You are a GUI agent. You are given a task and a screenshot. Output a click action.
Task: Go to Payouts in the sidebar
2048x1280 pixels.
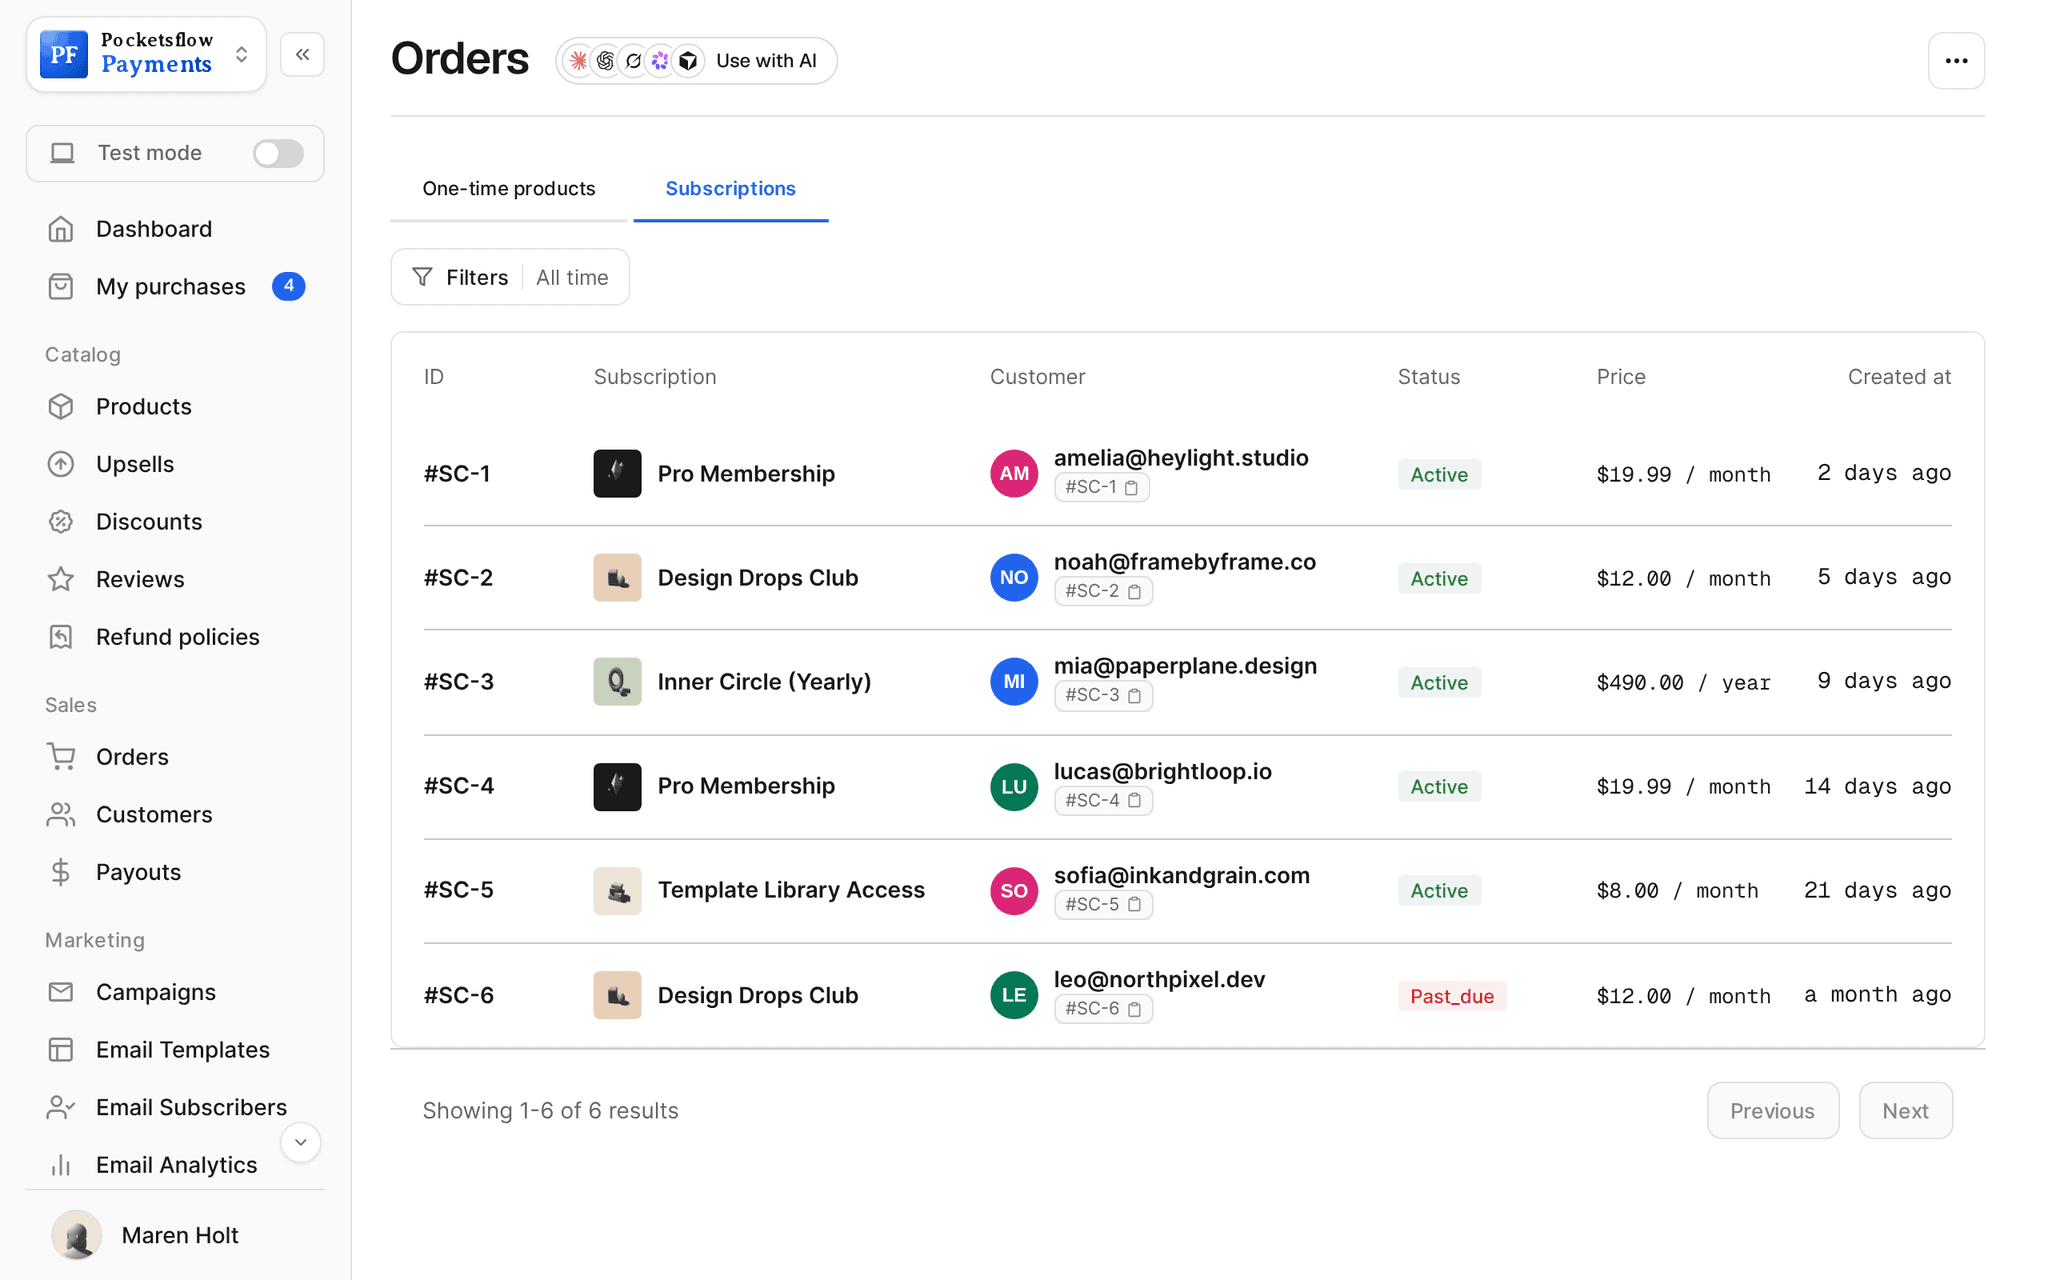point(138,872)
